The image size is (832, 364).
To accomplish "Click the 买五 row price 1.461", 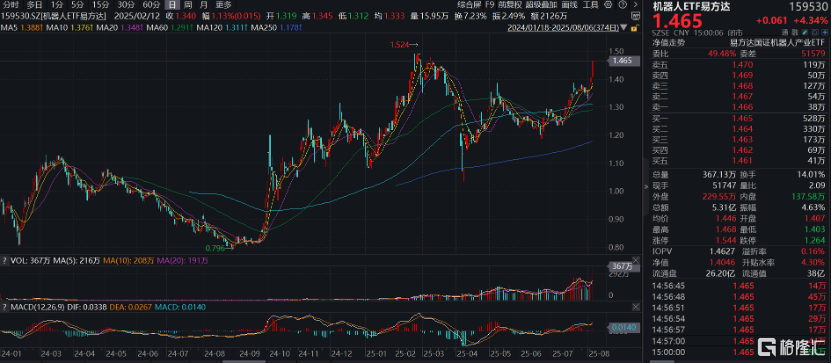I will pos(742,160).
